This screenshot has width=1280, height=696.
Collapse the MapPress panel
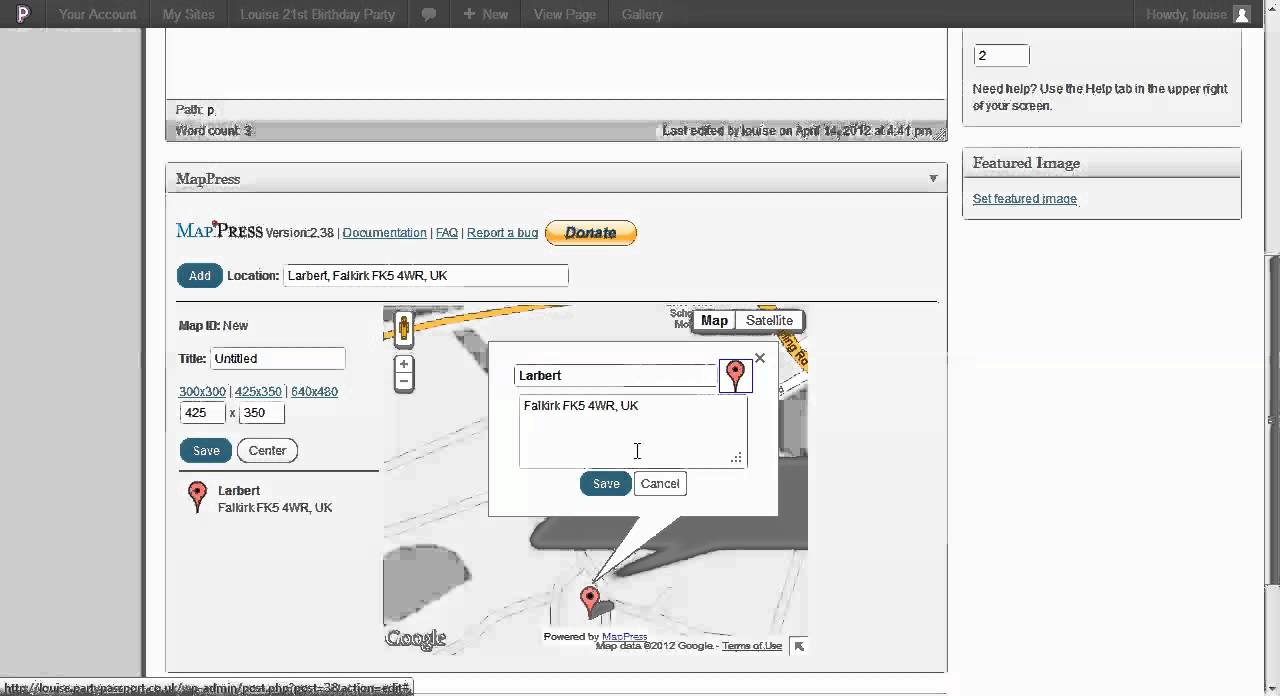933,179
